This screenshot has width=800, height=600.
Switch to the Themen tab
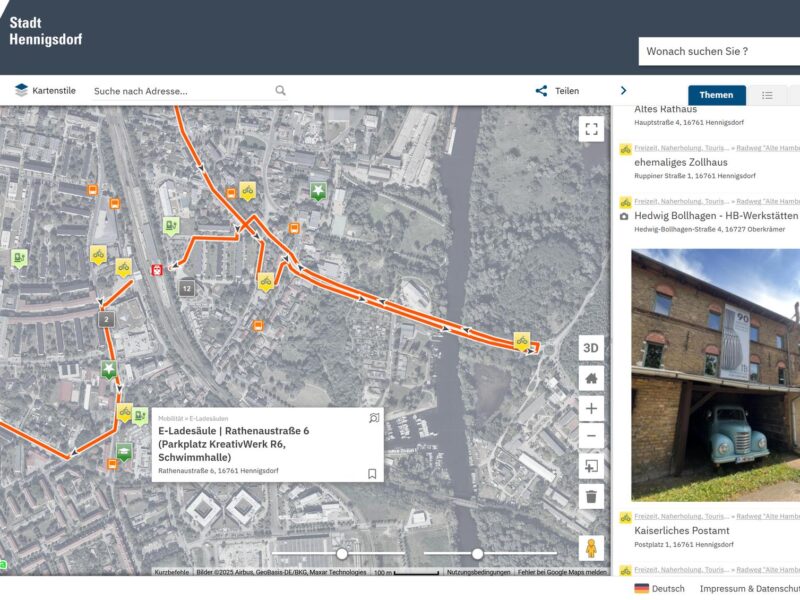(x=716, y=95)
